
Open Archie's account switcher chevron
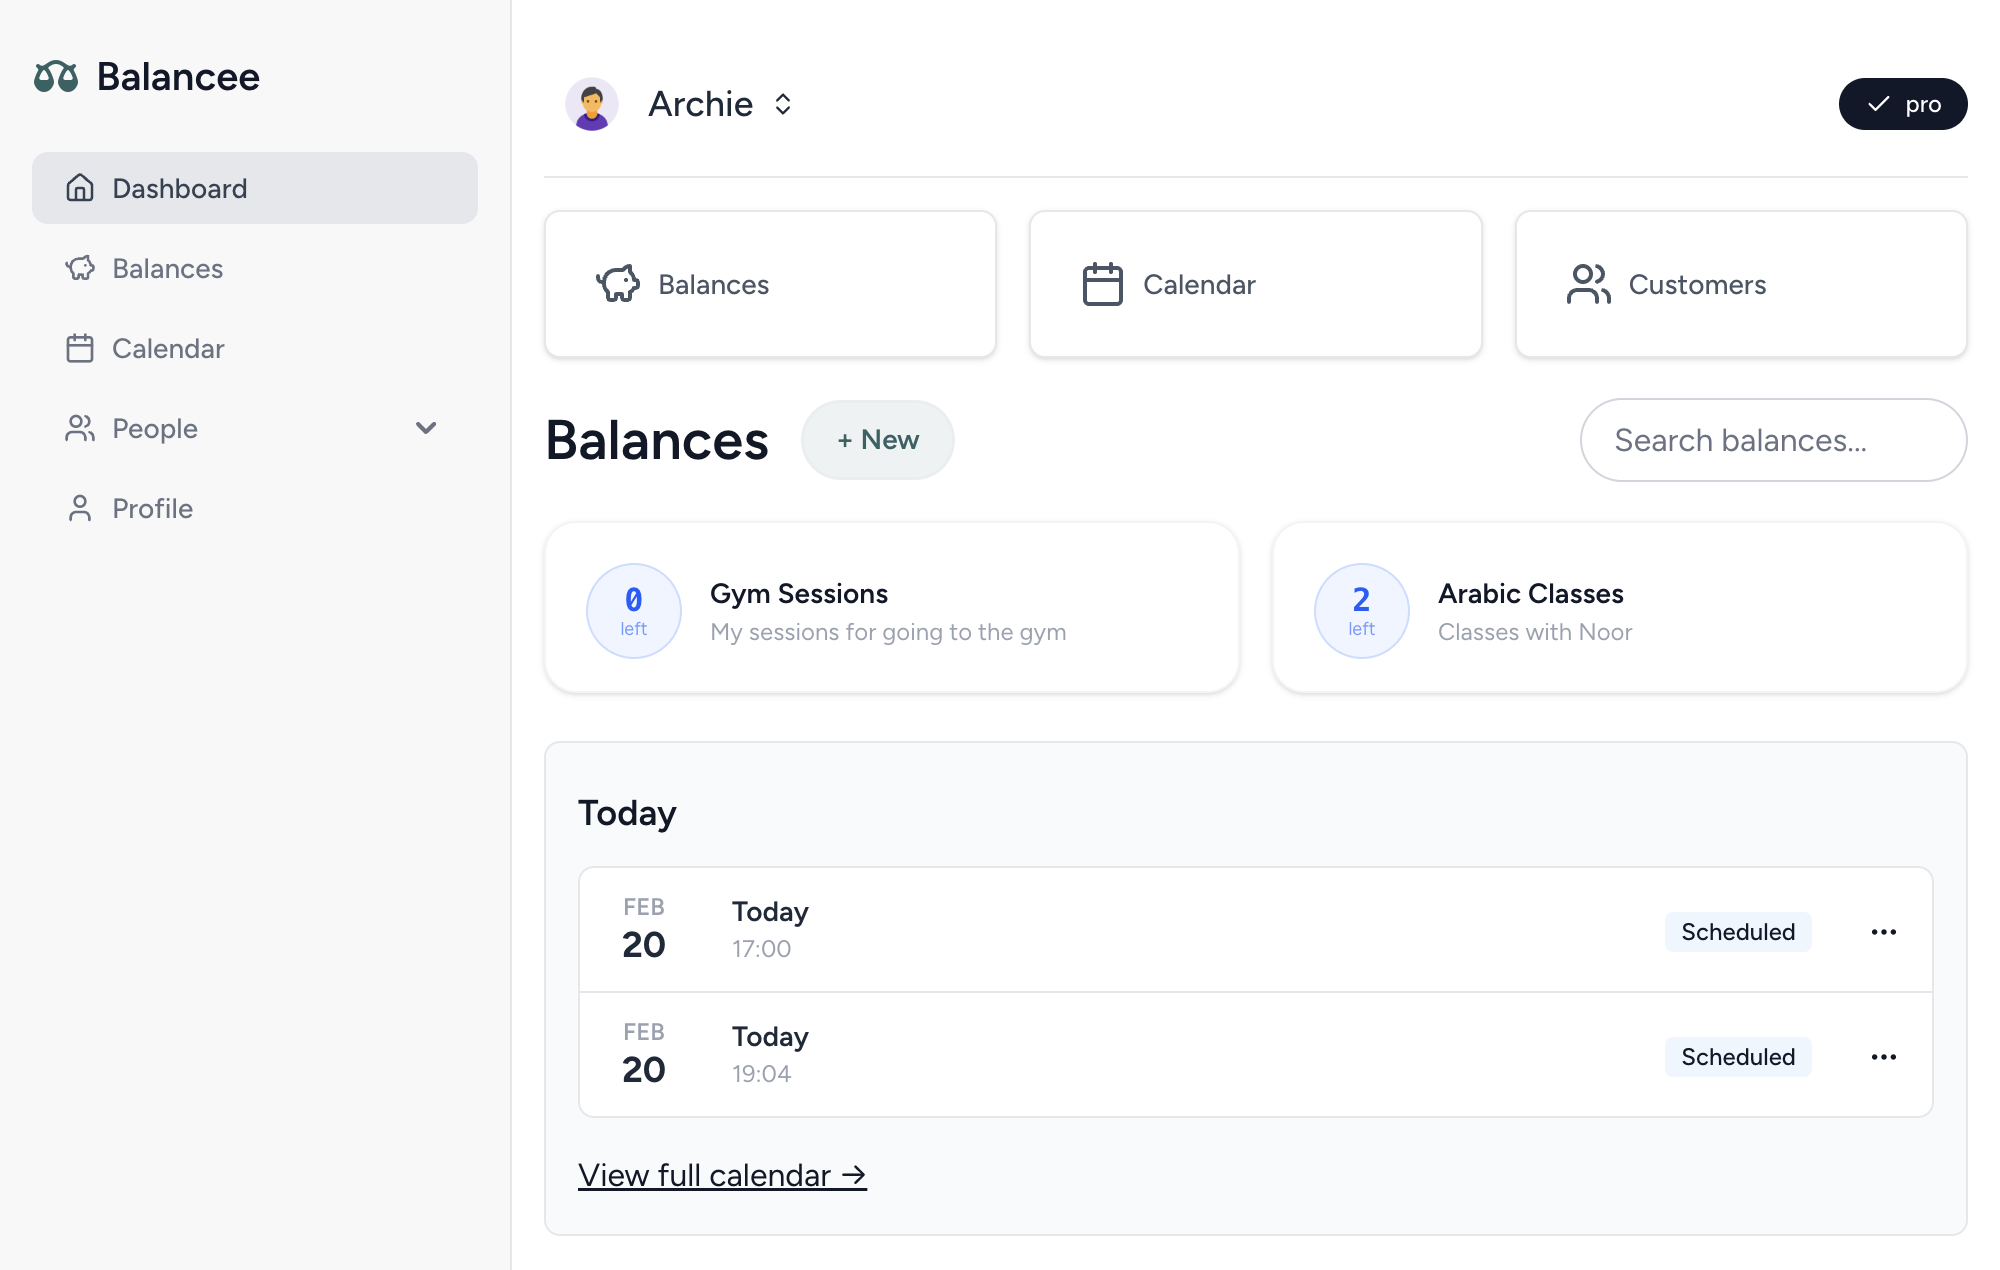783,103
